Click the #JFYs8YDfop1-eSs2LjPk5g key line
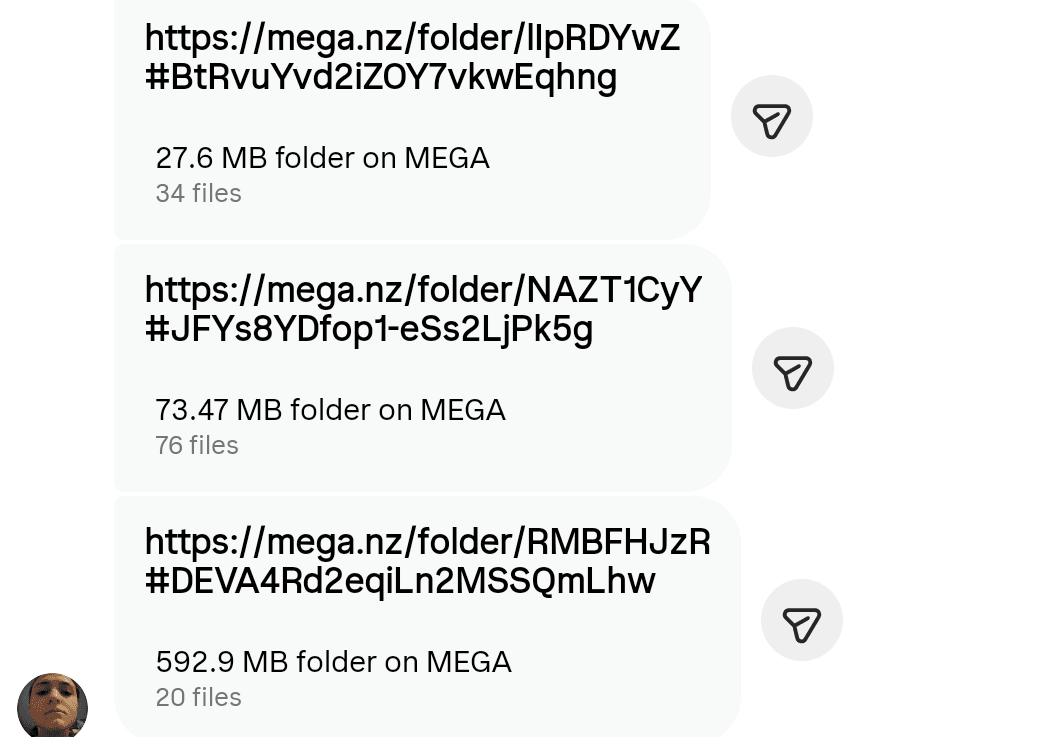The image size is (1049, 737). coord(368,330)
